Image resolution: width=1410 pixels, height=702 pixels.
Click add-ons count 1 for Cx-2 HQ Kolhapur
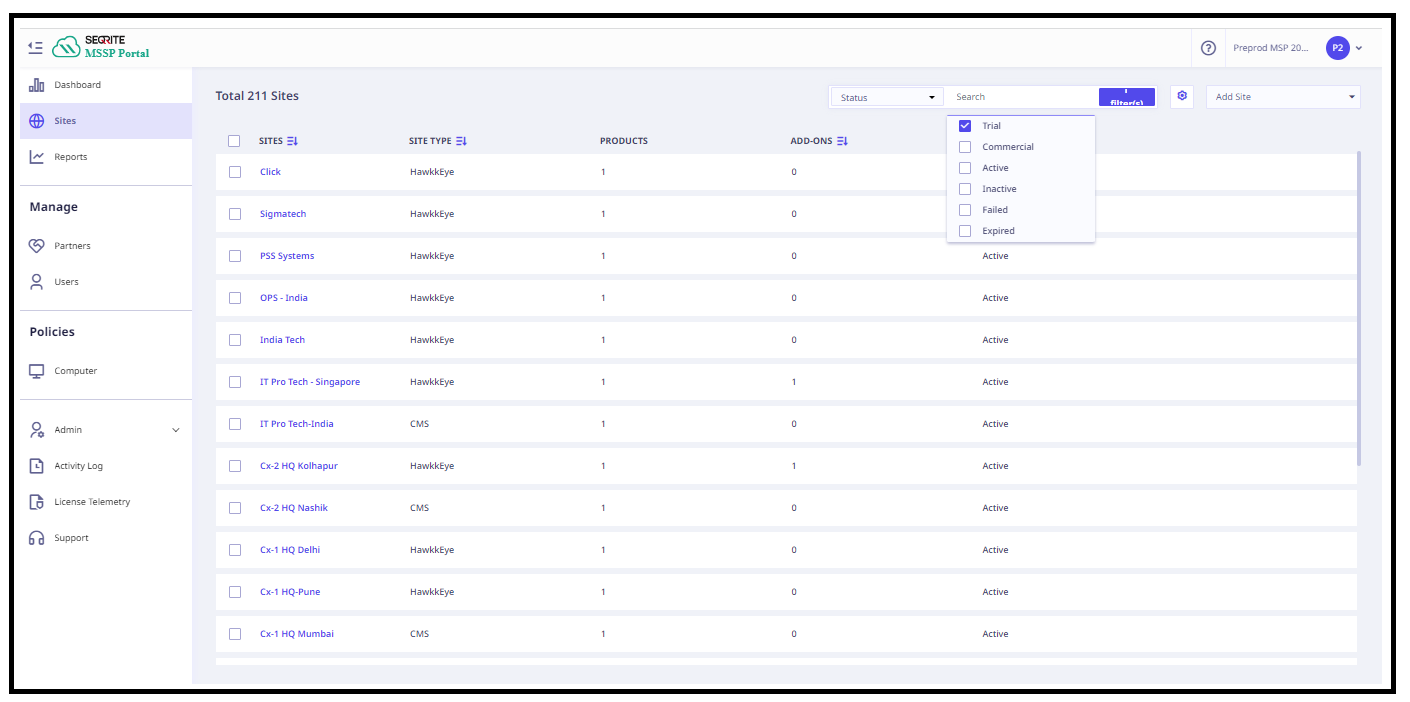tap(794, 466)
